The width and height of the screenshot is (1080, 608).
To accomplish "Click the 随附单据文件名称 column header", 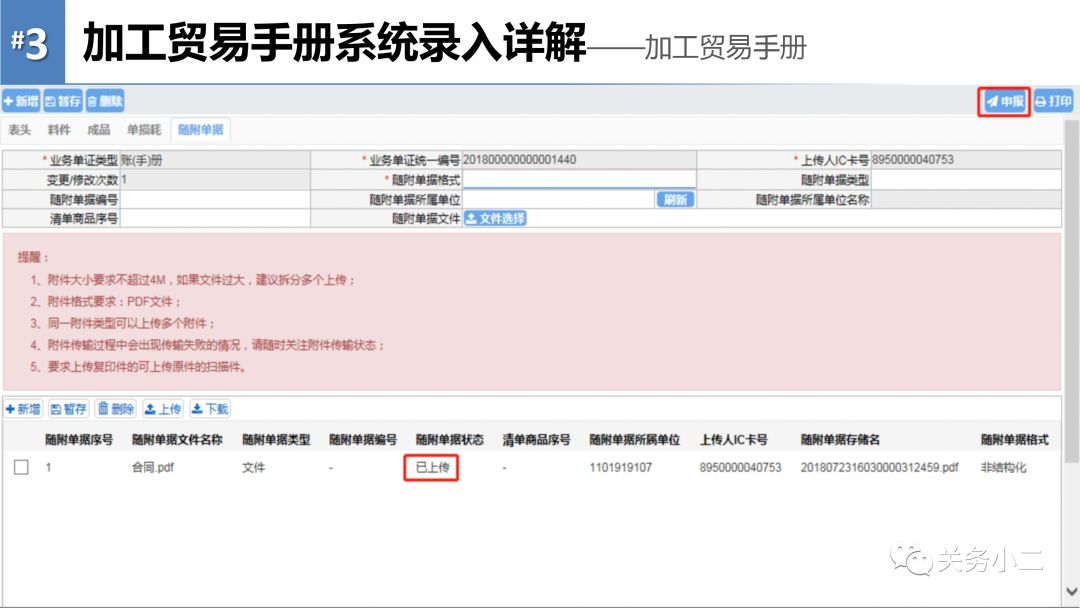I will [x=177, y=439].
